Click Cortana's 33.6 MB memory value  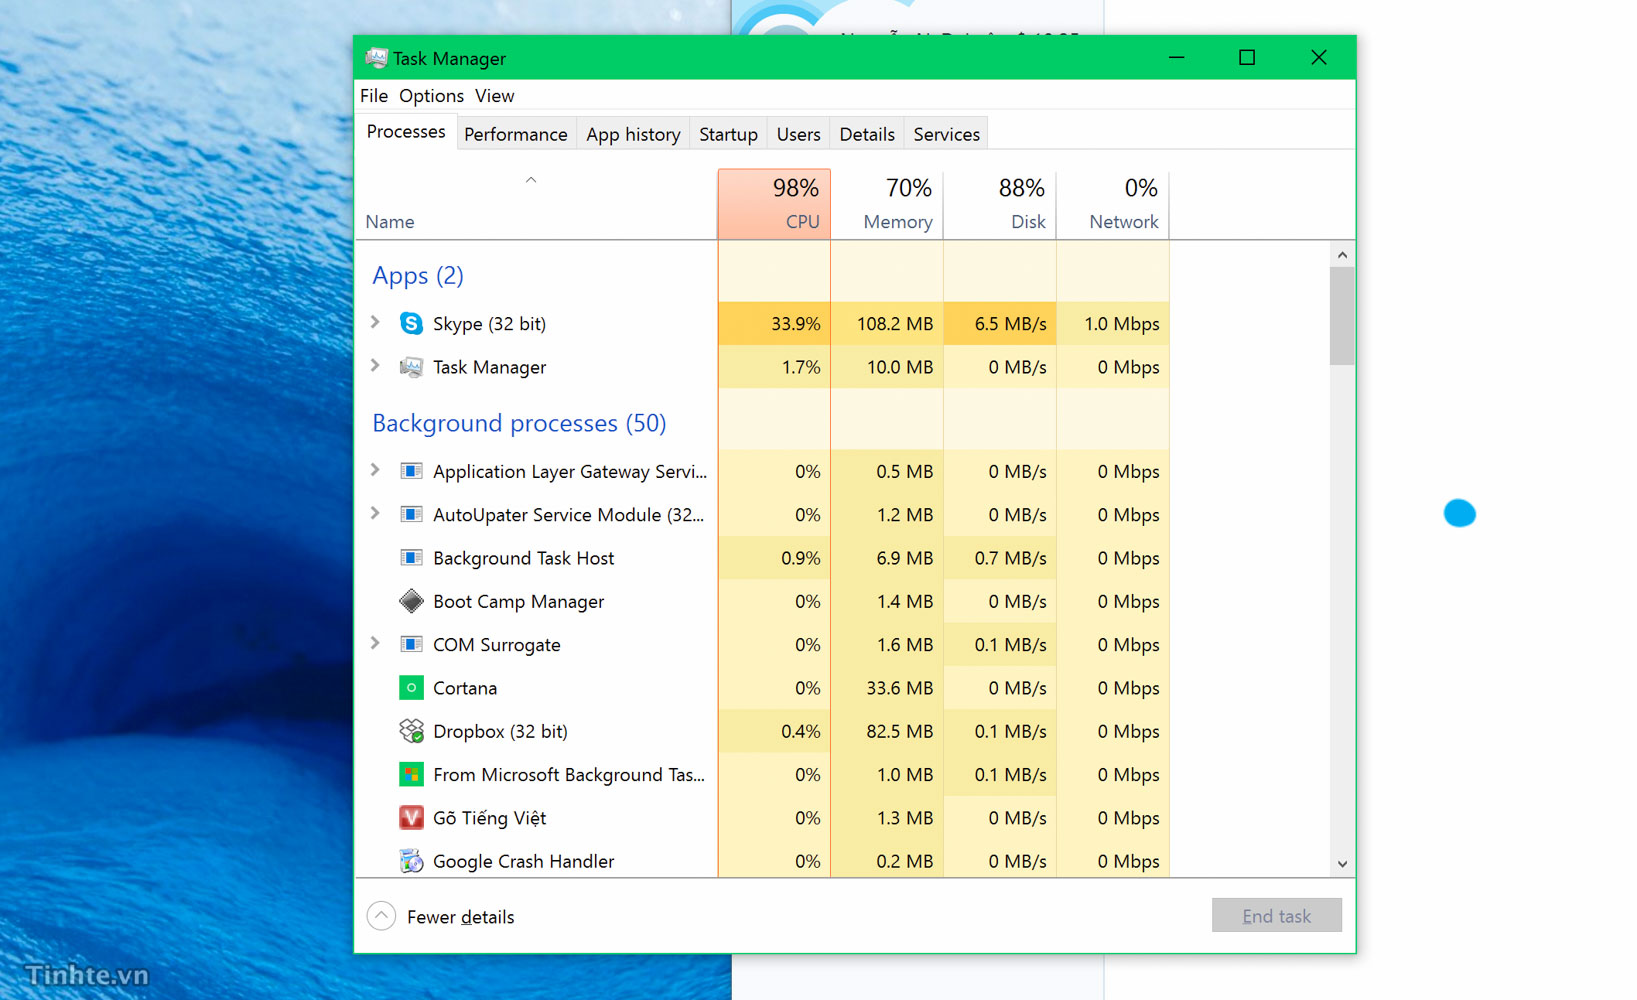click(x=899, y=688)
